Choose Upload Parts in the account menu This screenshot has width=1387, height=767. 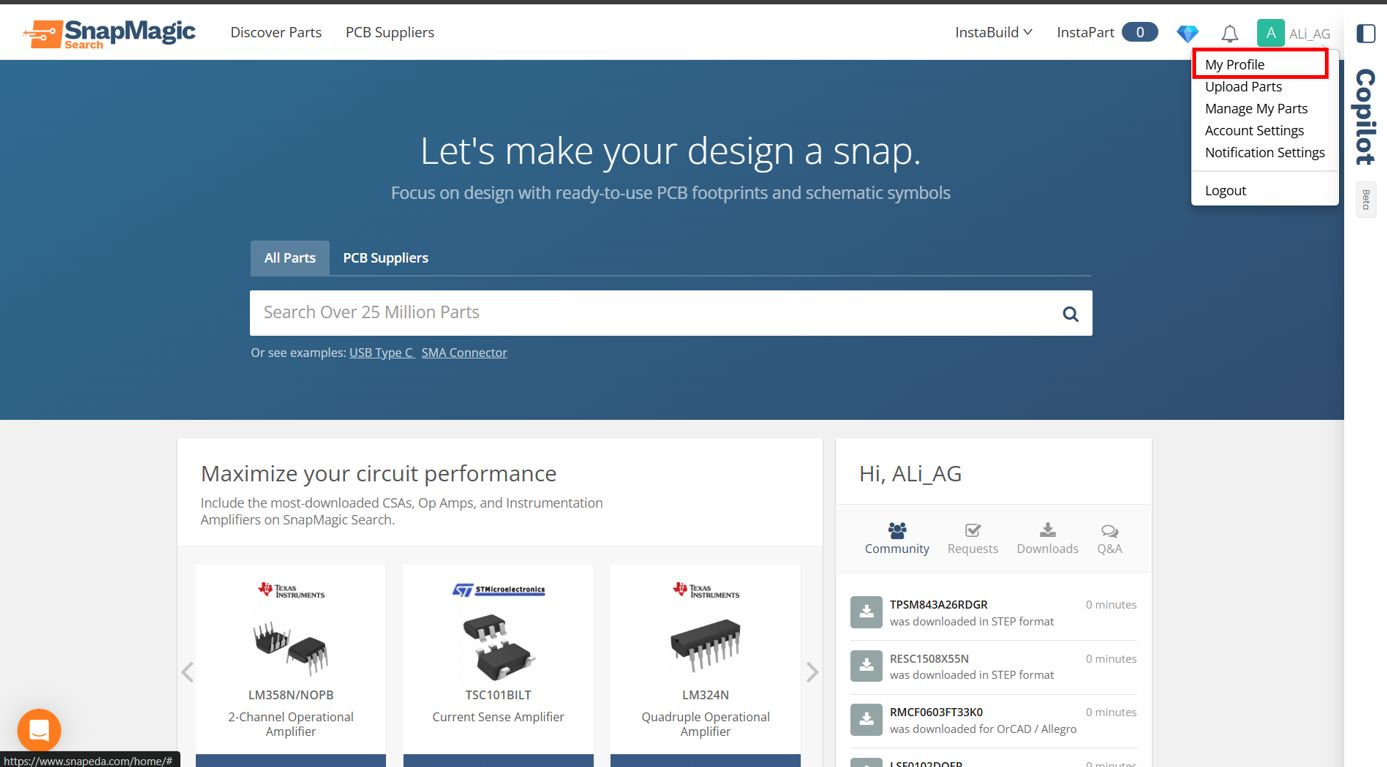tap(1243, 86)
